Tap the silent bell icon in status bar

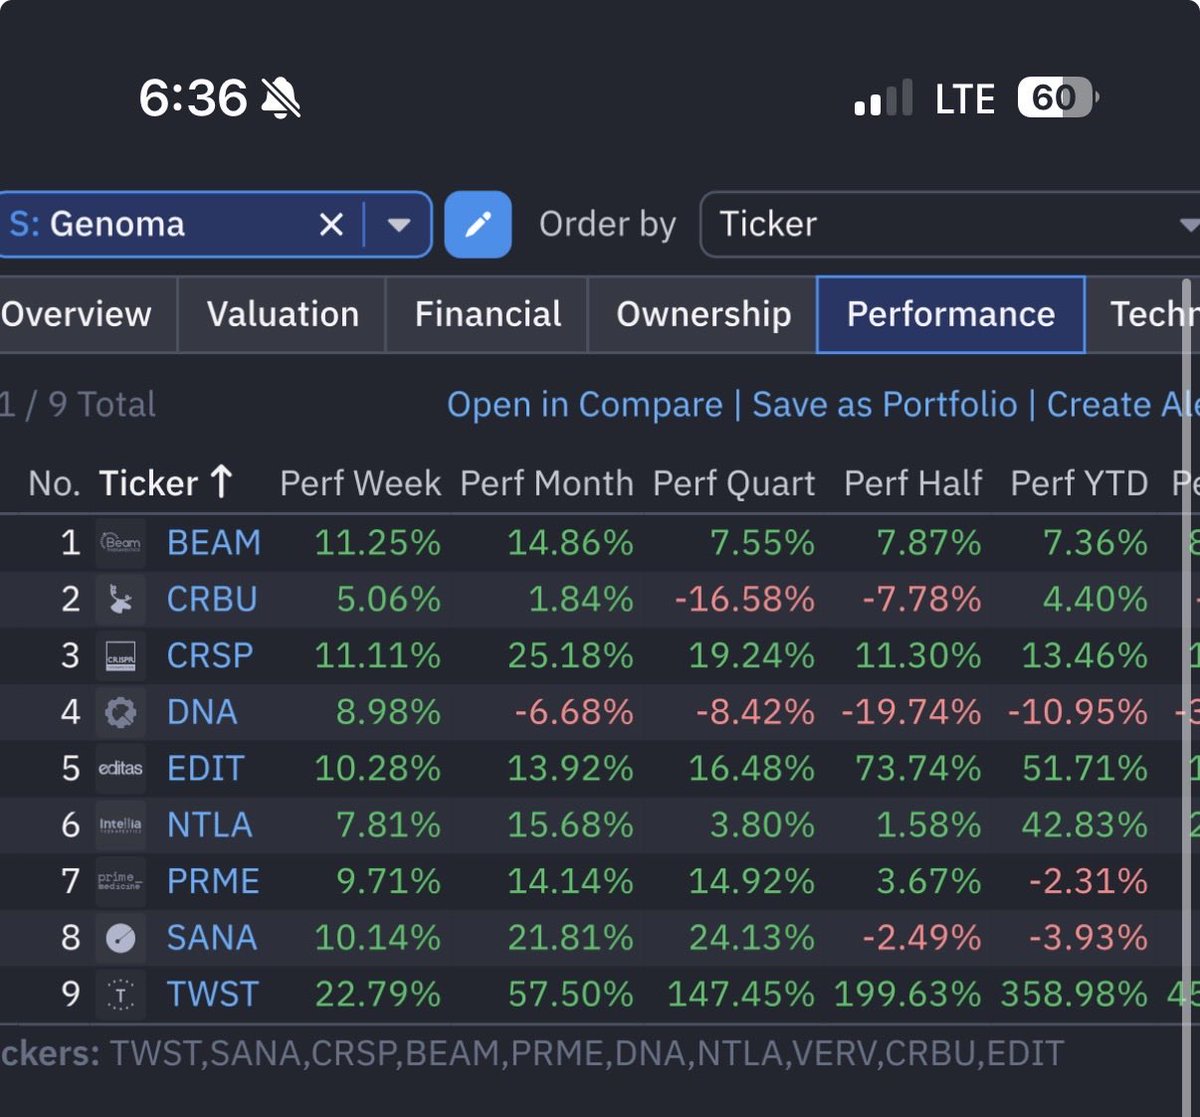click(280, 98)
